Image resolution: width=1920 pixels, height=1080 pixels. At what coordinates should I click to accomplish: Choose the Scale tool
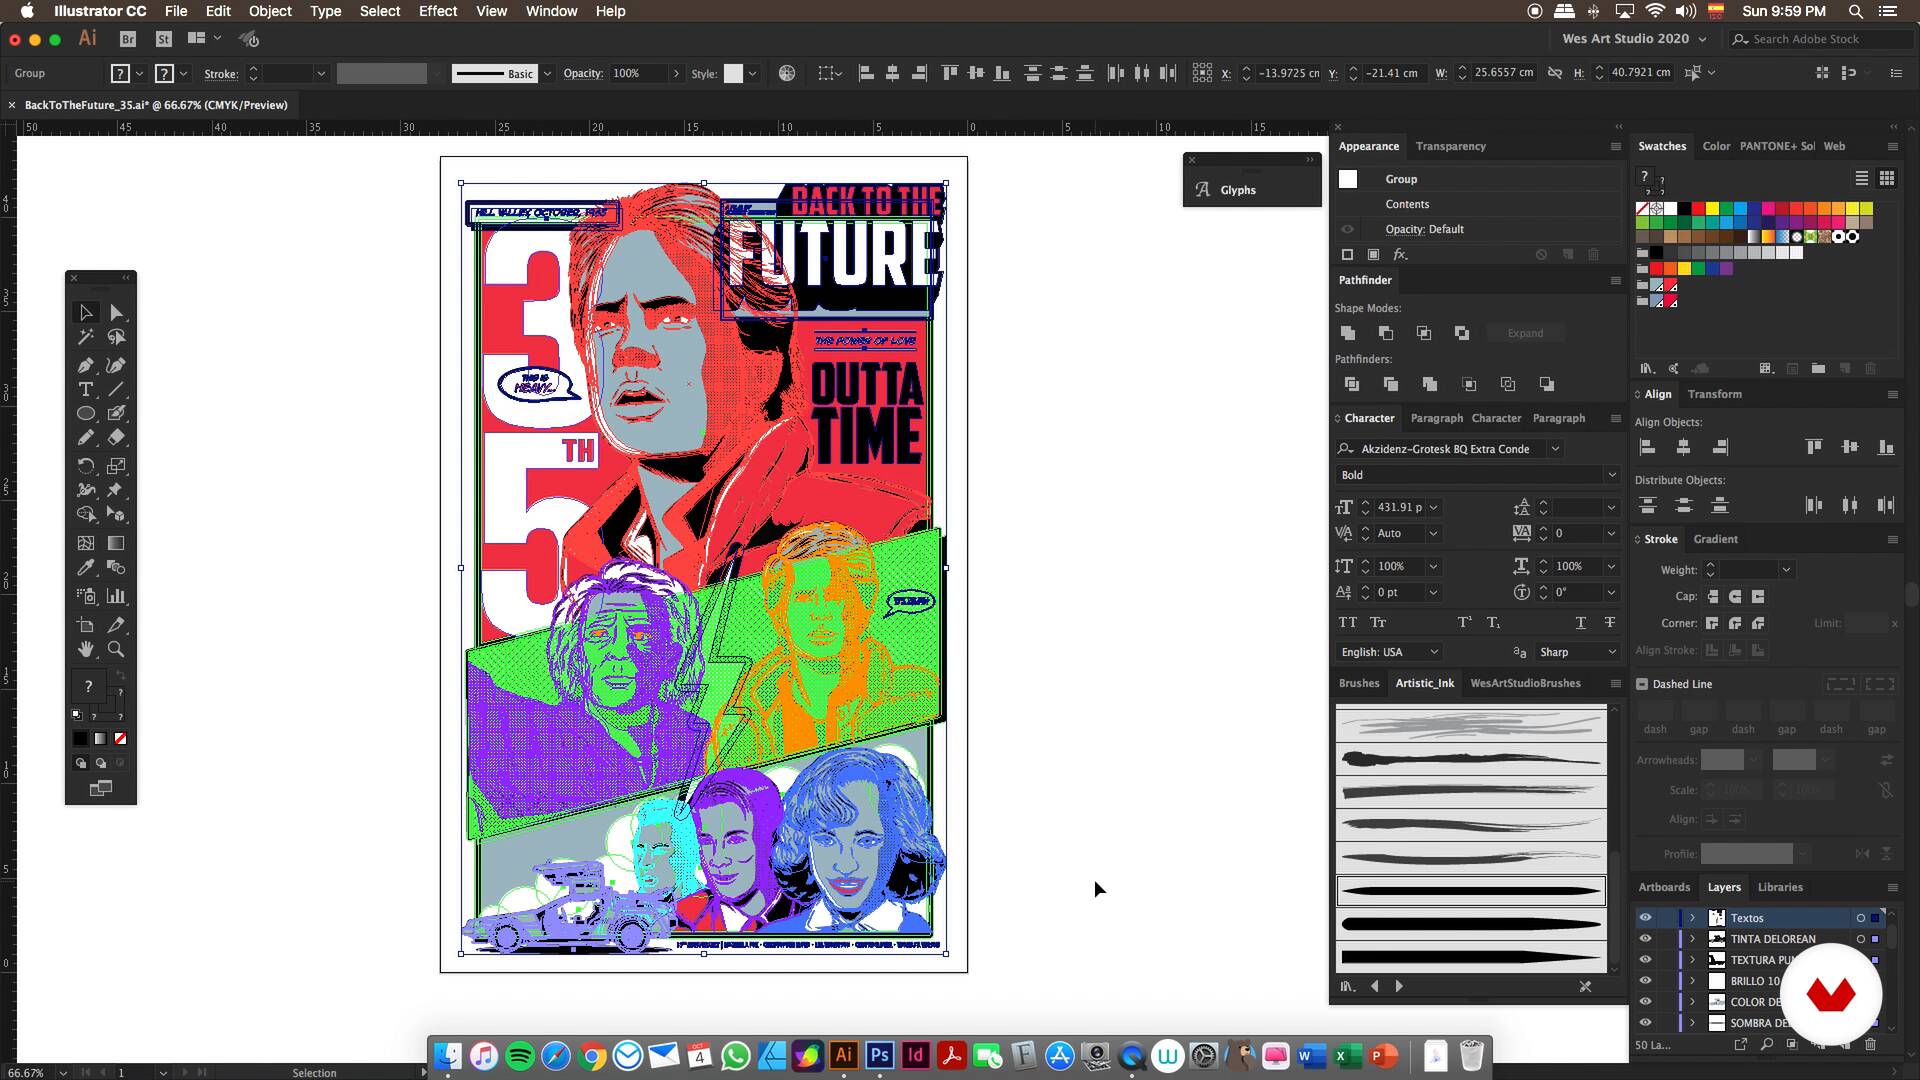(x=116, y=466)
